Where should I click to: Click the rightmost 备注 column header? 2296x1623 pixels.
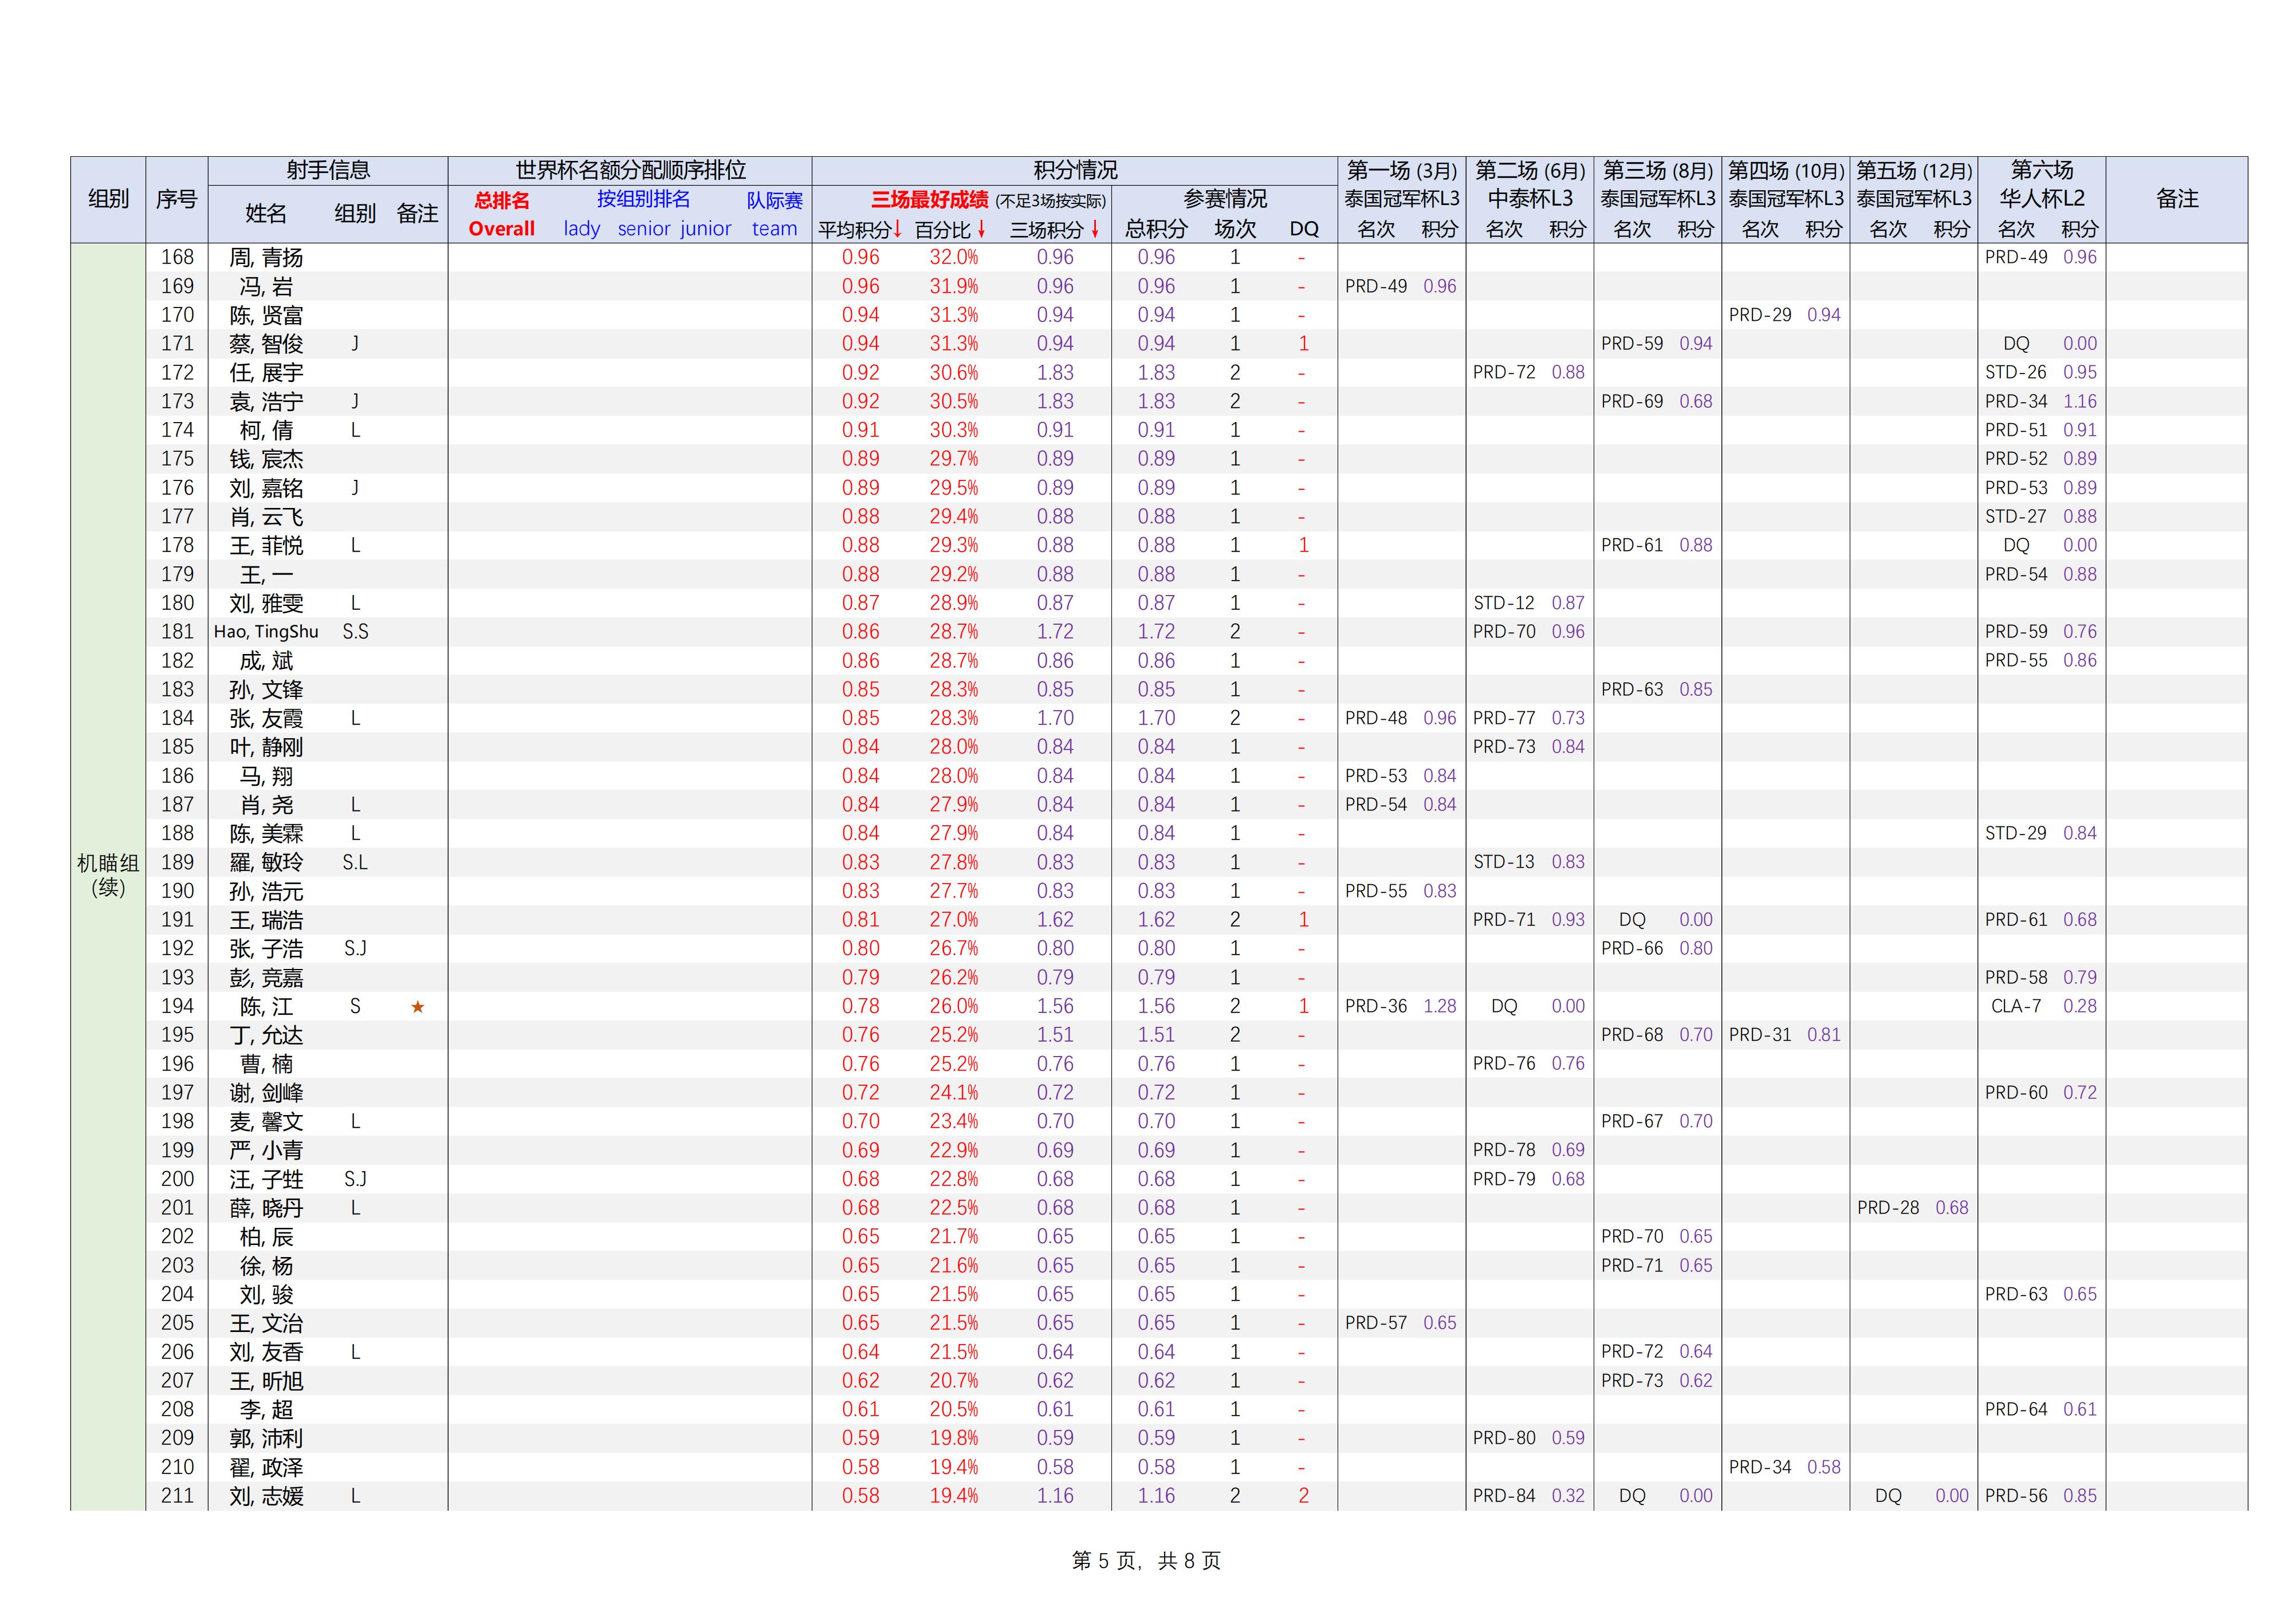(2177, 199)
